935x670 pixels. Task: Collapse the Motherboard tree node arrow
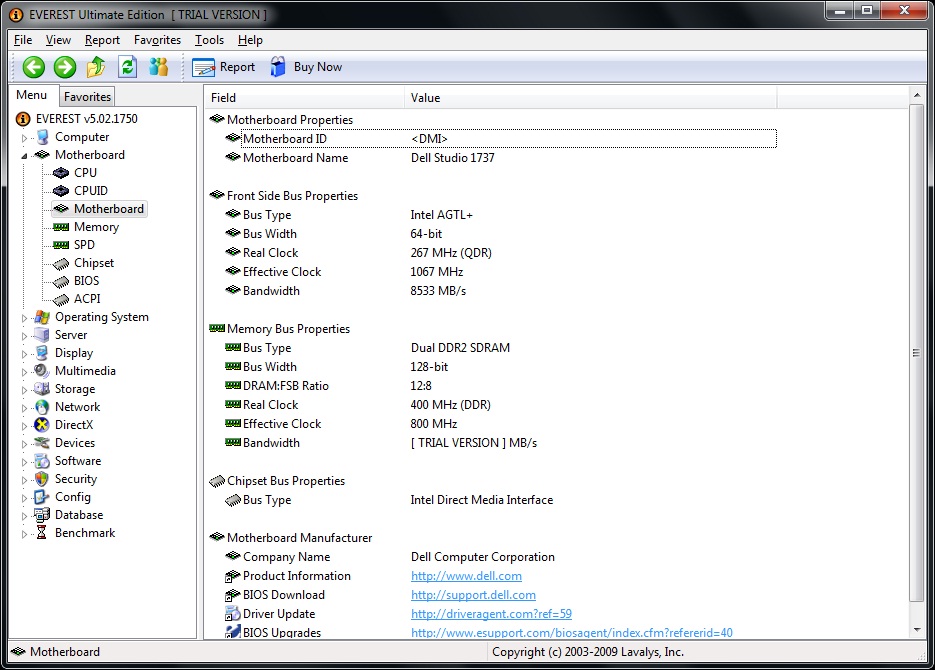click(24, 156)
